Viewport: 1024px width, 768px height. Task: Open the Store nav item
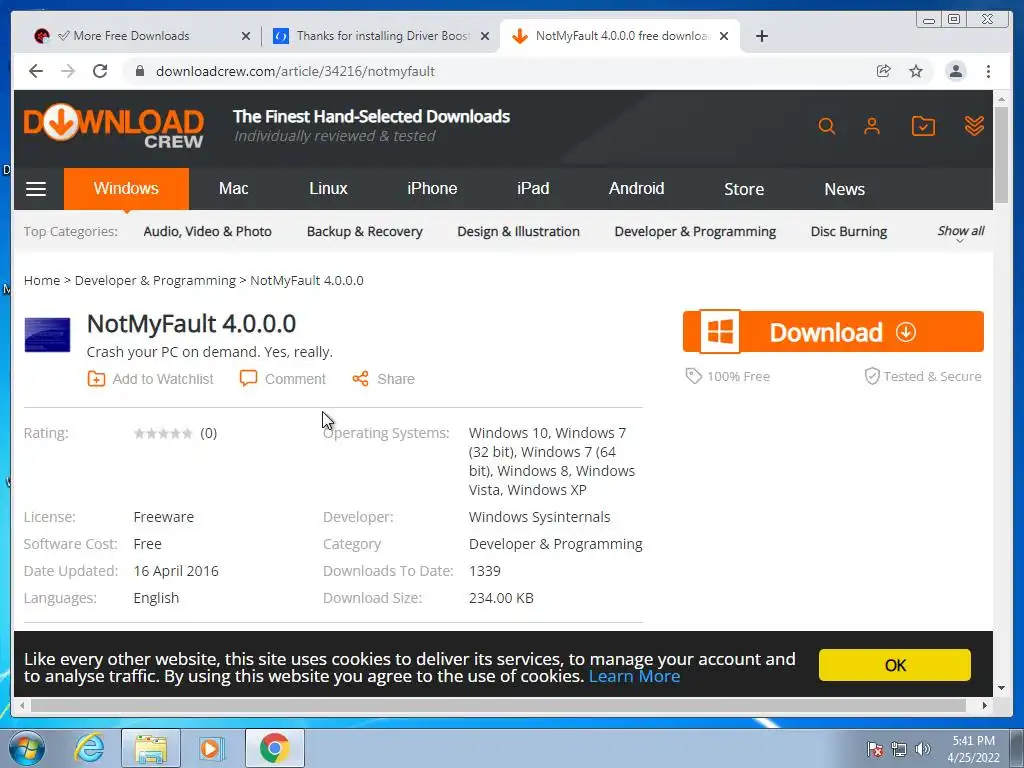click(x=744, y=189)
